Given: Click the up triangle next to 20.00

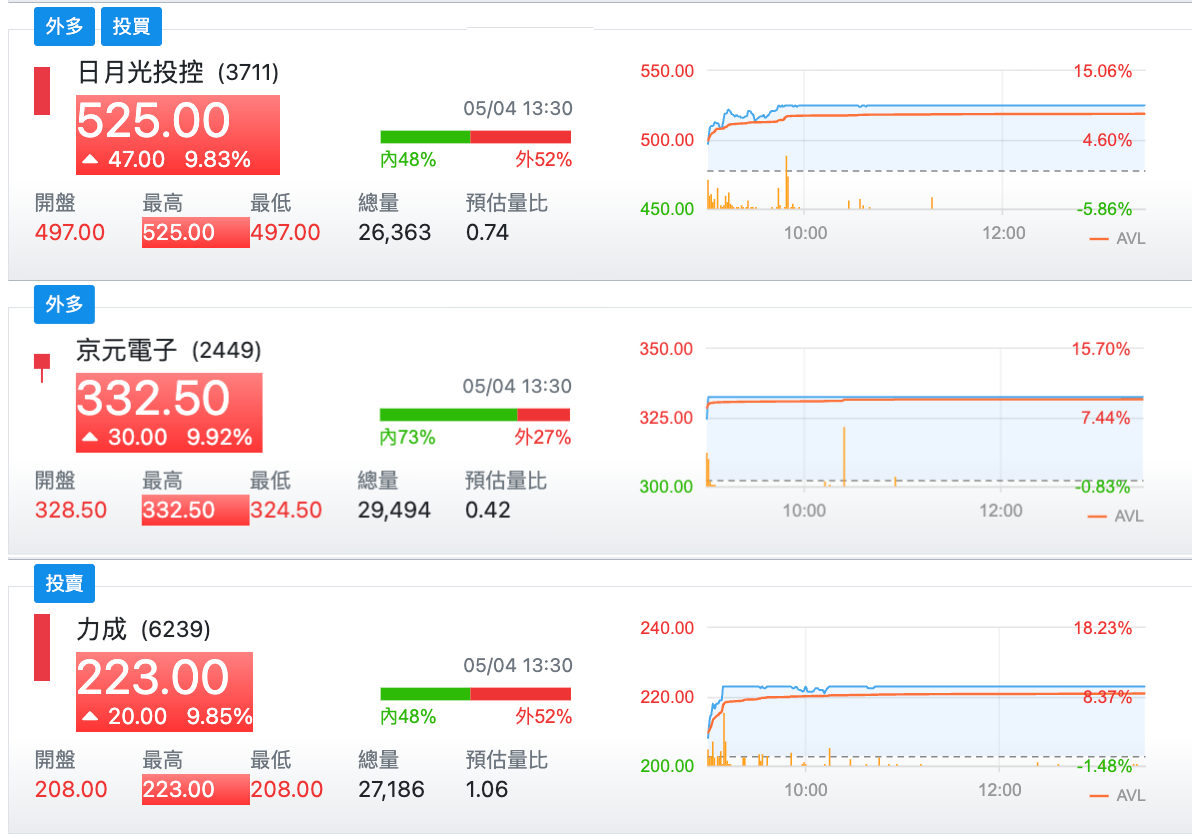Looking at the screenshot, I should [x=90, y=715].
